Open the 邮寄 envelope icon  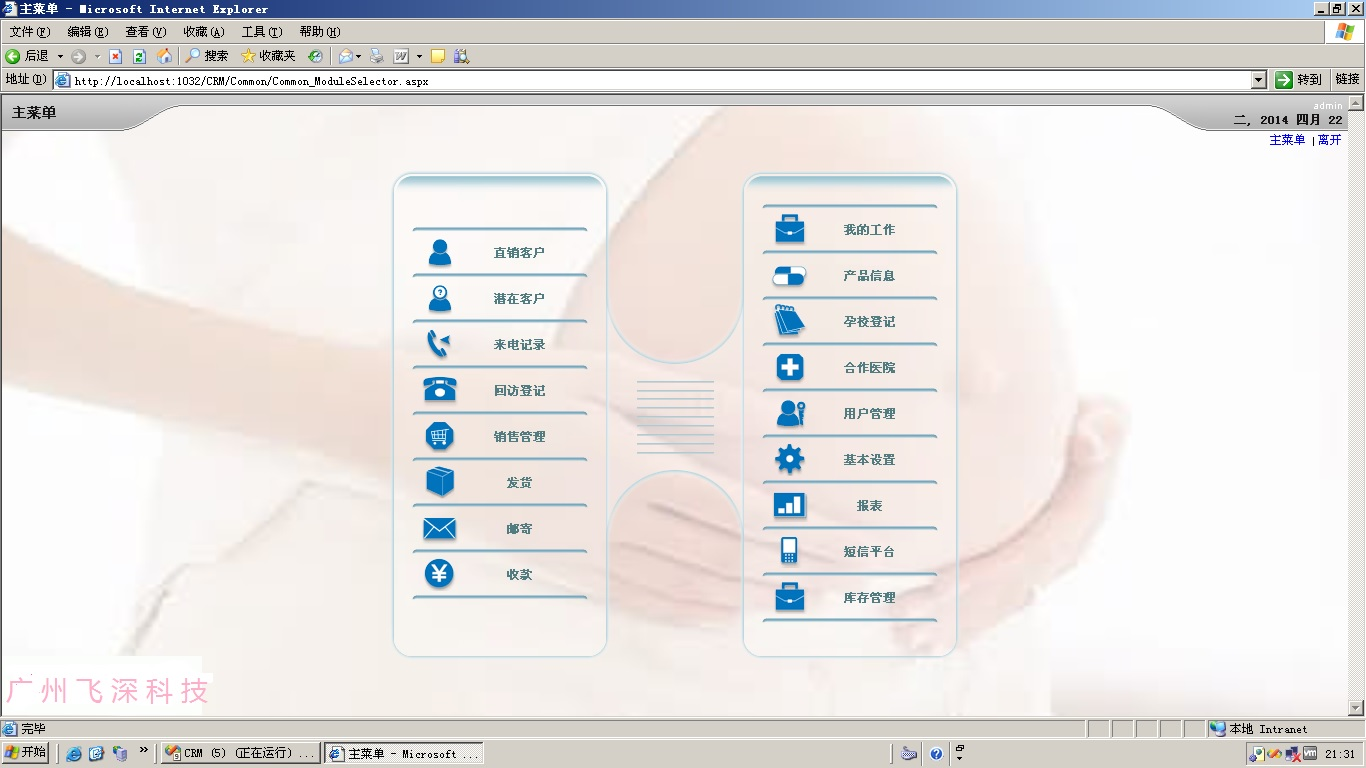click(439, 528)
